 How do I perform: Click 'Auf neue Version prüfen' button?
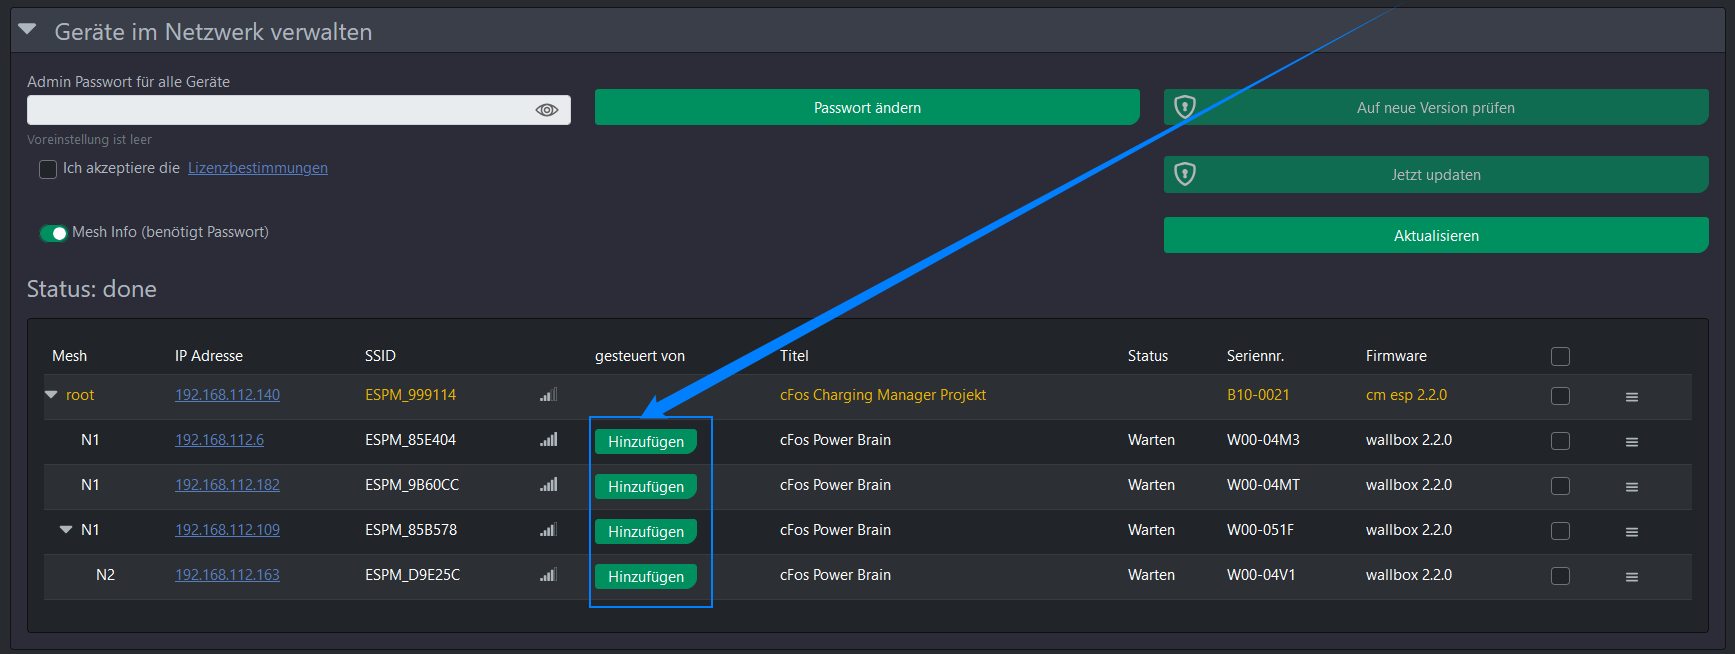pos(1436,107)
